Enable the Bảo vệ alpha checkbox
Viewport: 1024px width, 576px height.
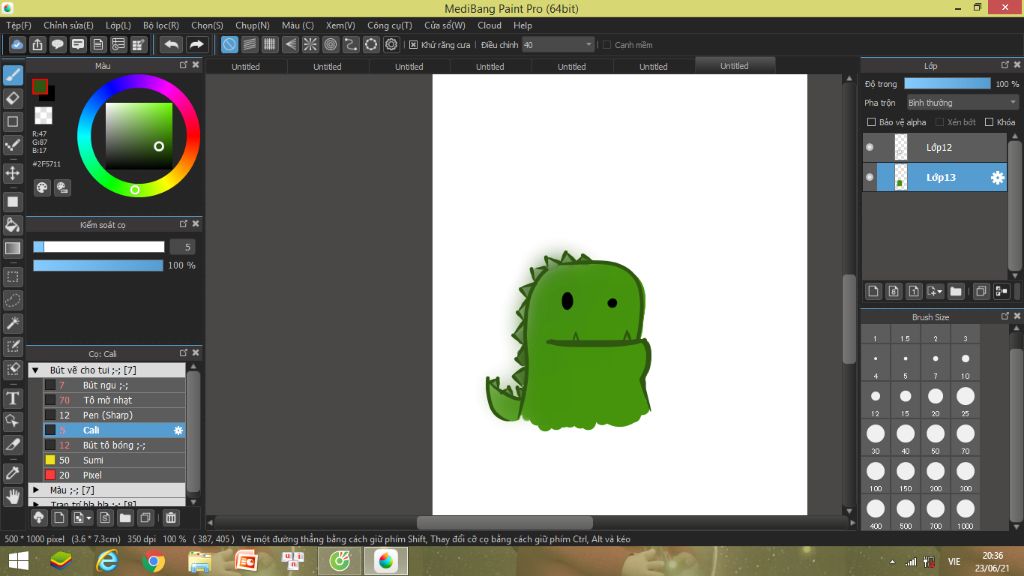click(871, 122)
